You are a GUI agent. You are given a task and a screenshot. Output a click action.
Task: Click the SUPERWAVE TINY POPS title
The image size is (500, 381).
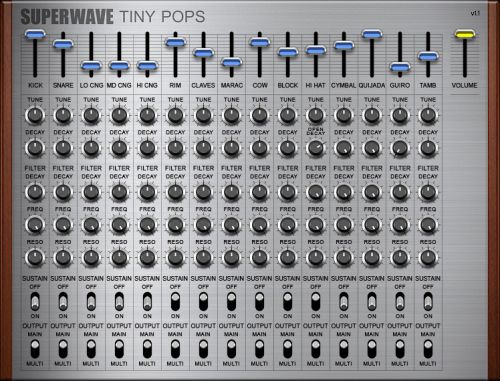point(113,17)
